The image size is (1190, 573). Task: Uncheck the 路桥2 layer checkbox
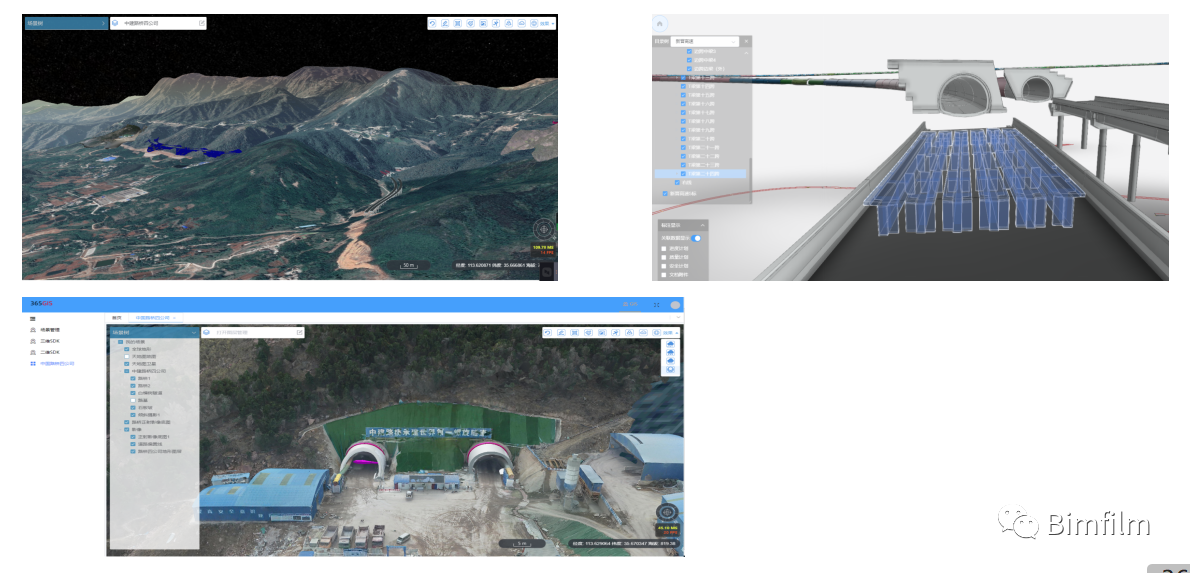point(133,386)
